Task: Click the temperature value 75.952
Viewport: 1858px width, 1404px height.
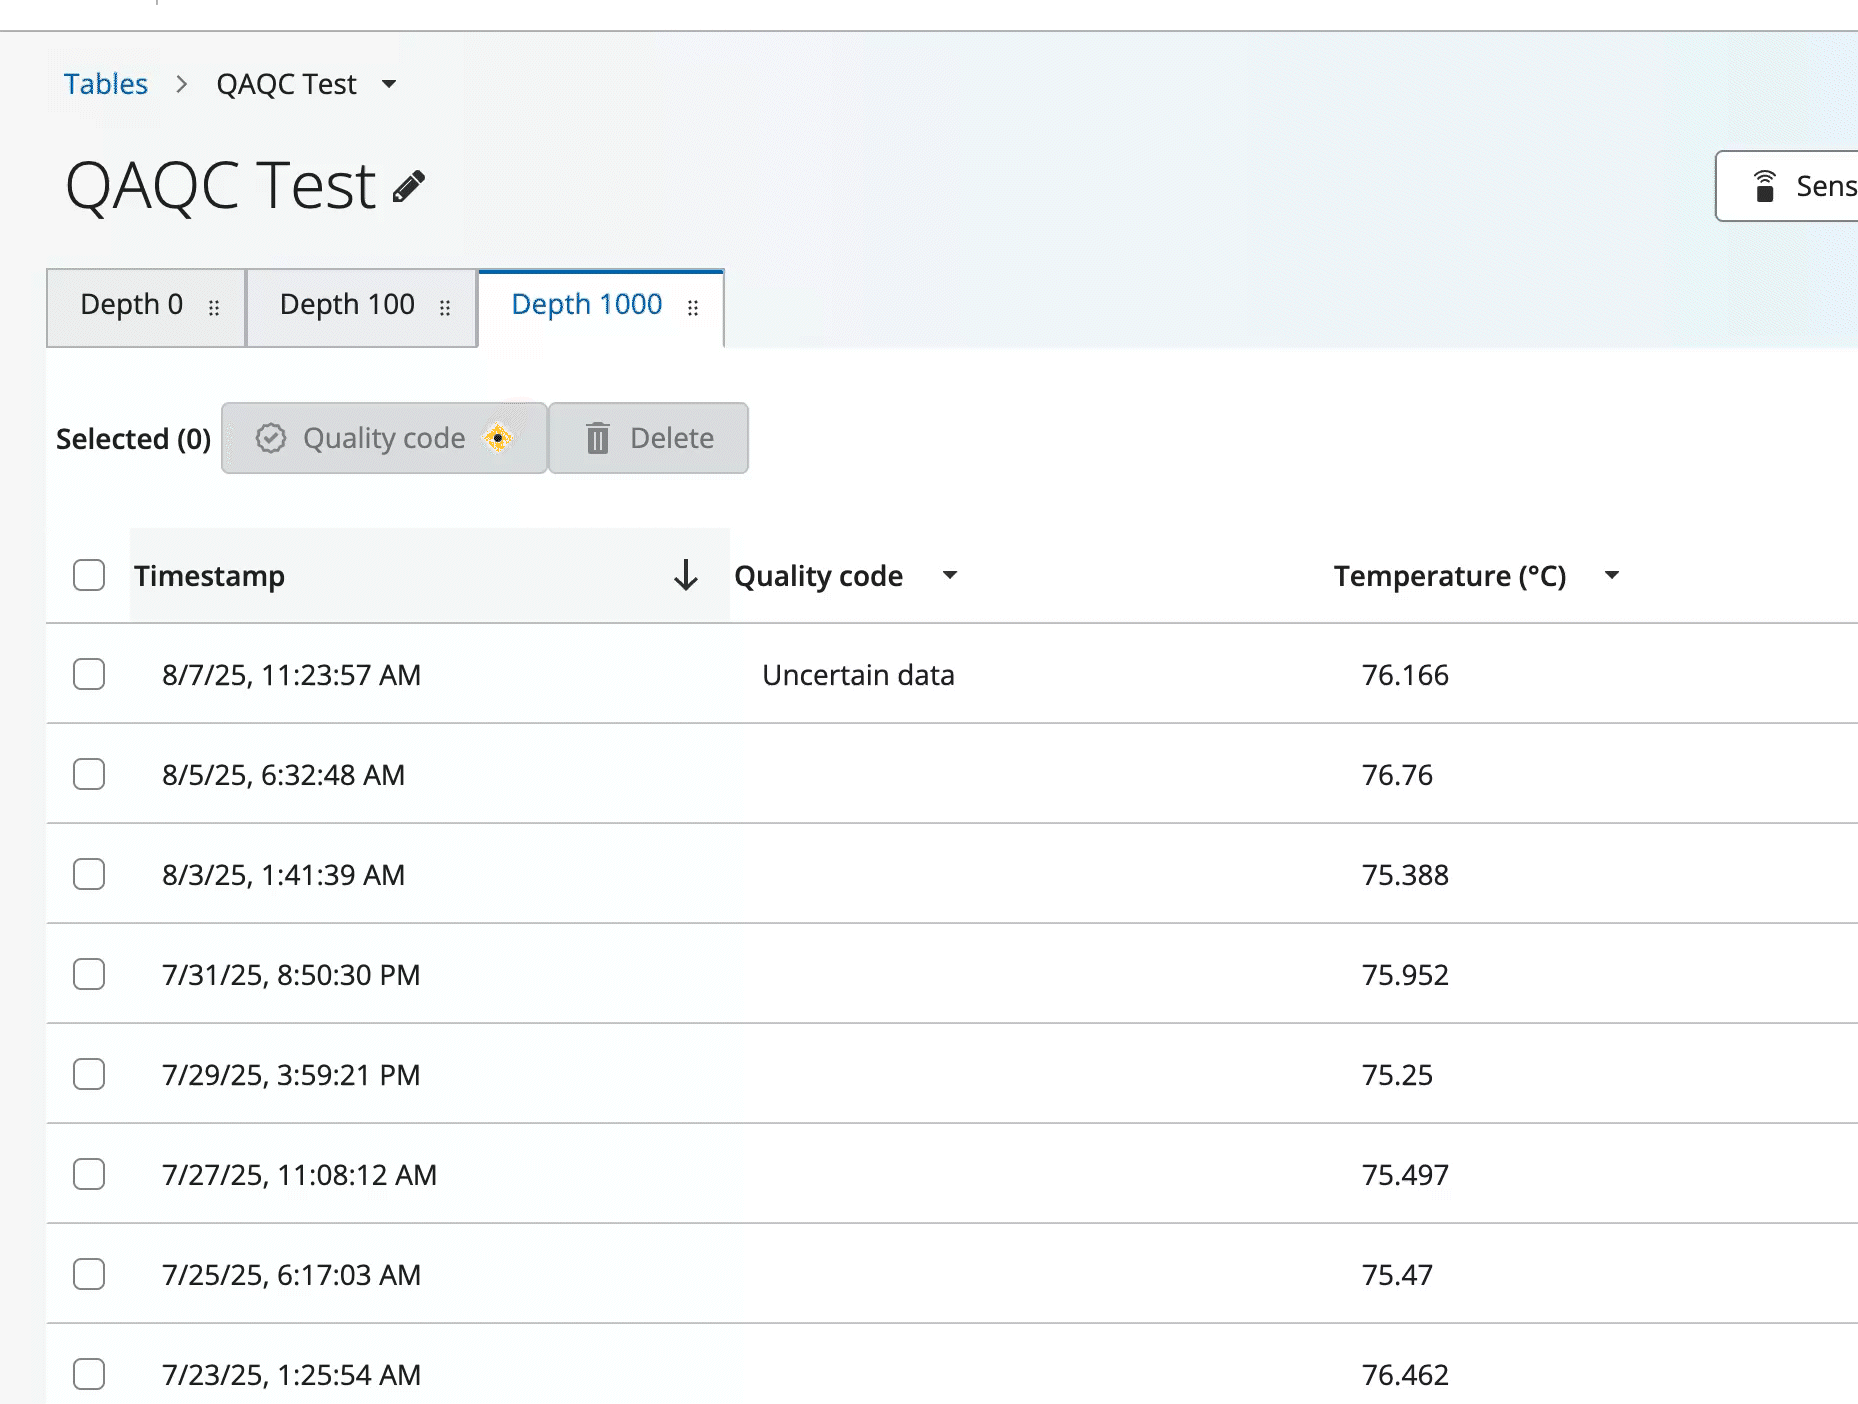Action: coord(1405,975)
